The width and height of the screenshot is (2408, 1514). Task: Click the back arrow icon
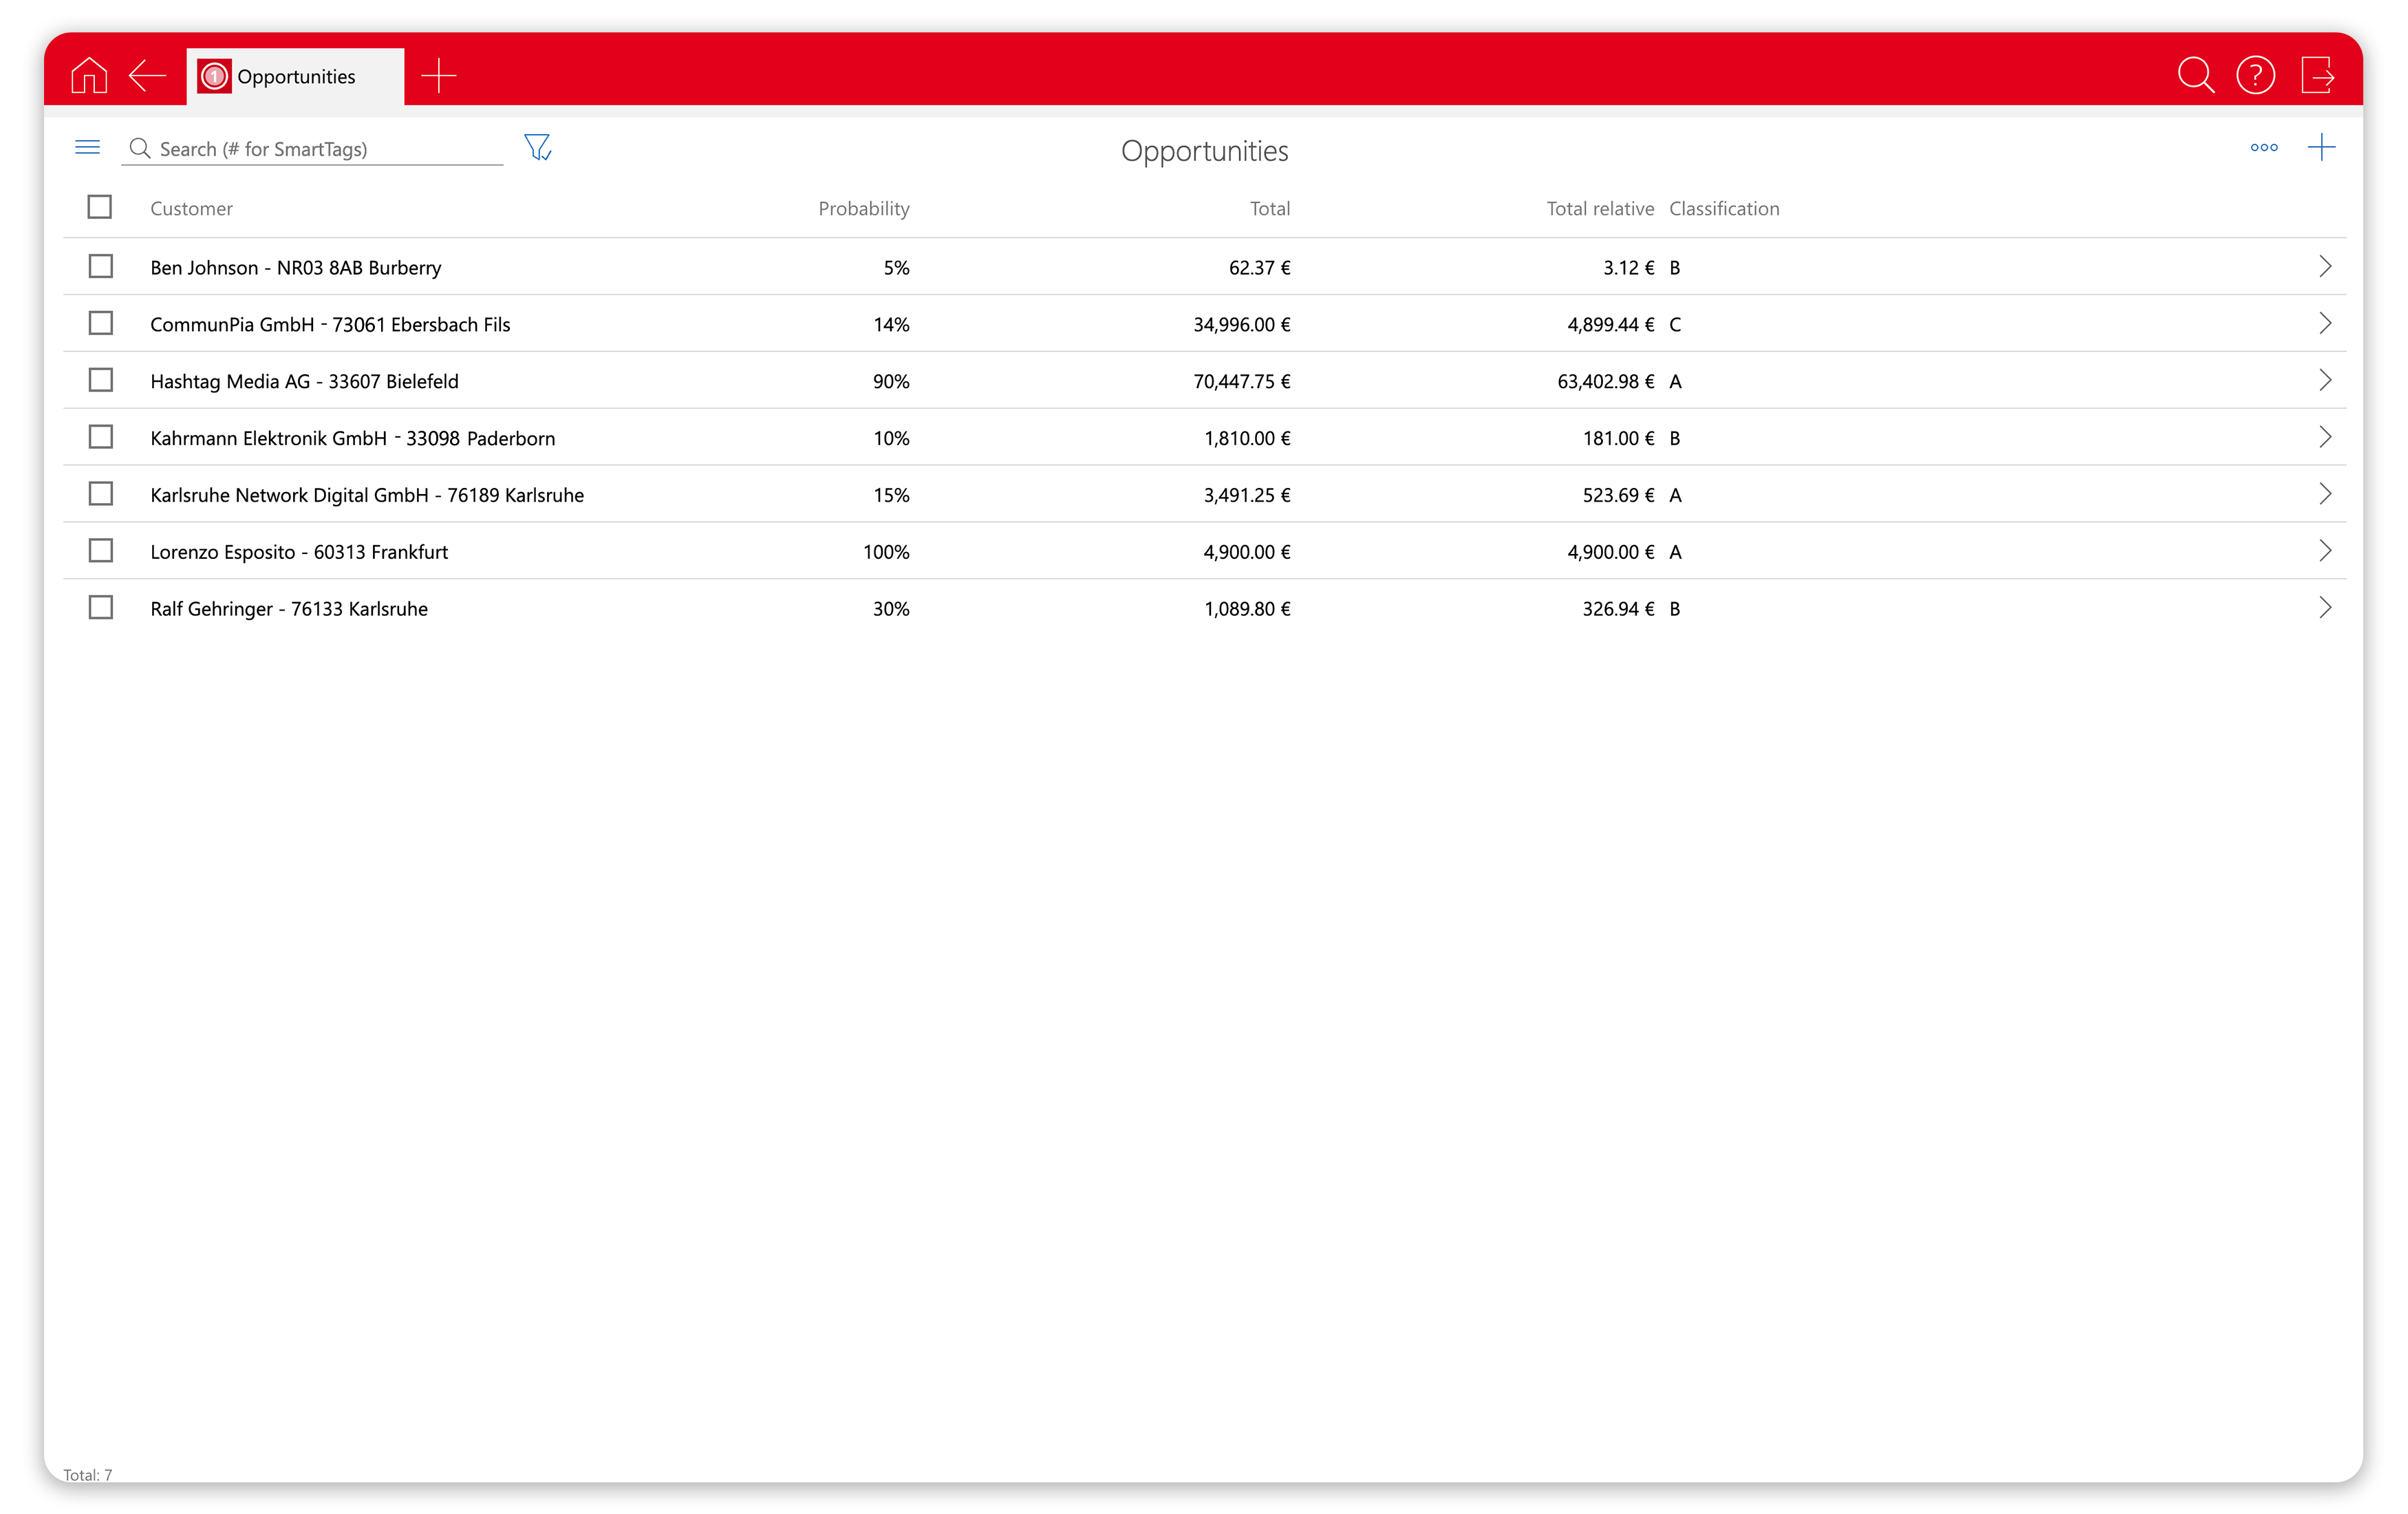click(x=147, y=75)
